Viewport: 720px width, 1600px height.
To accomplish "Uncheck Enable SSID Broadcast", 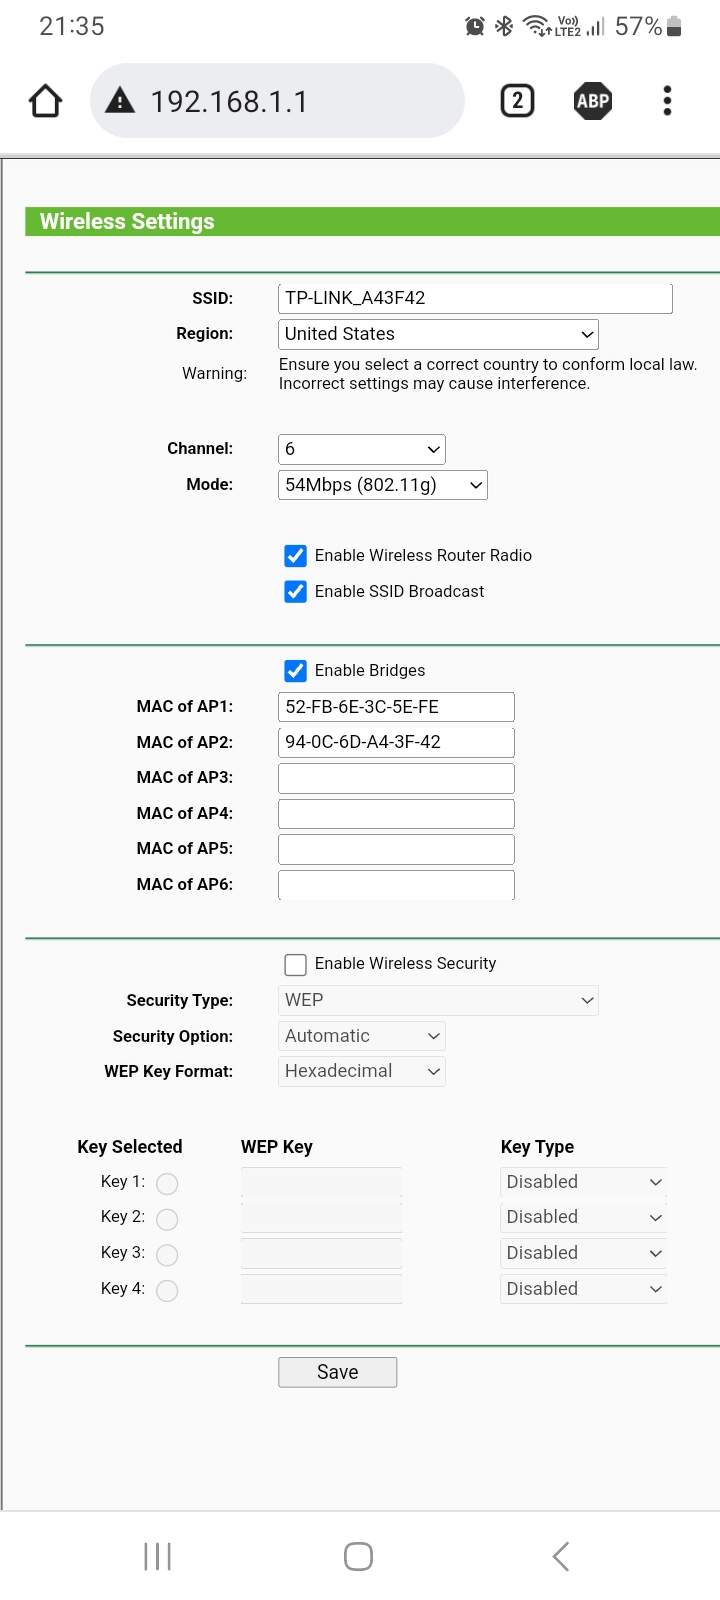I will [295, 592].
